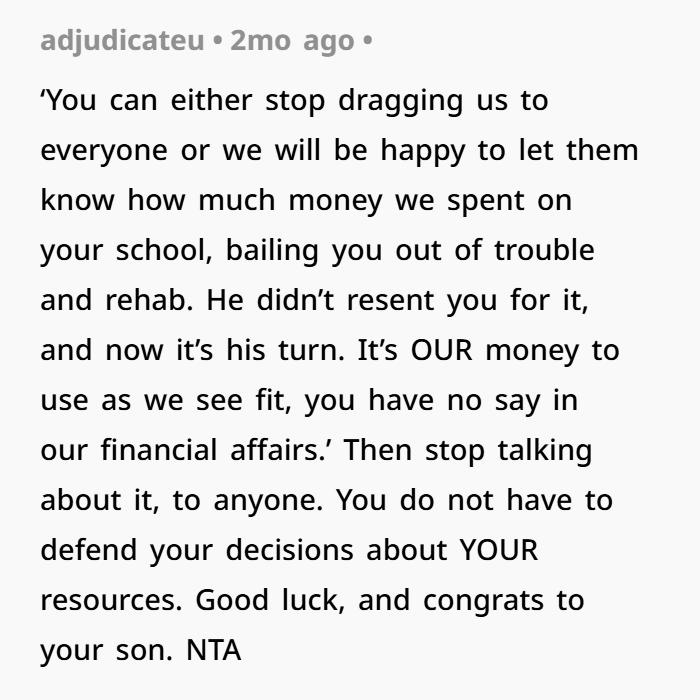The image size is (700, 700).
Task: Click the dot between username and timestamp
Action: (x=218, y=41)
